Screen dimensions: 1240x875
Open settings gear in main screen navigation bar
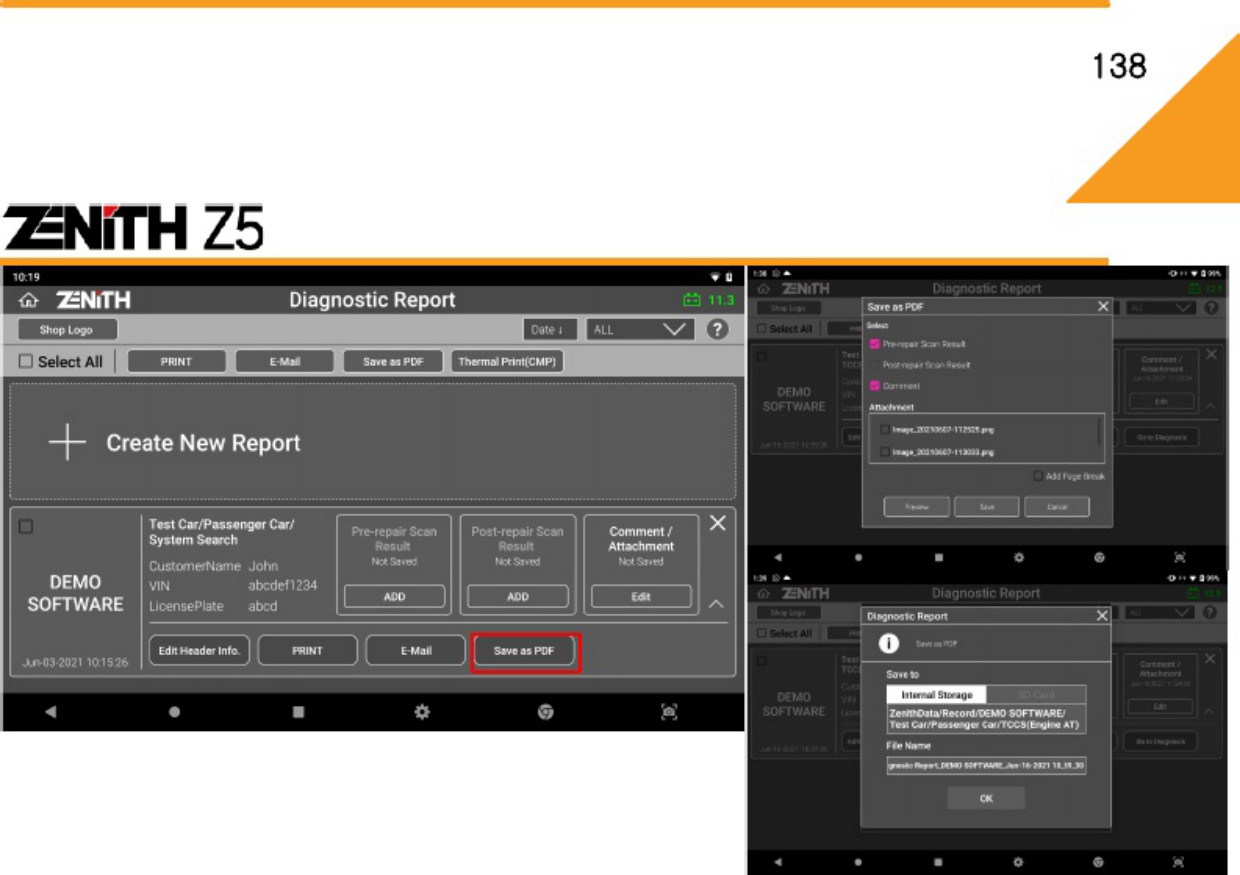[422, 712]
